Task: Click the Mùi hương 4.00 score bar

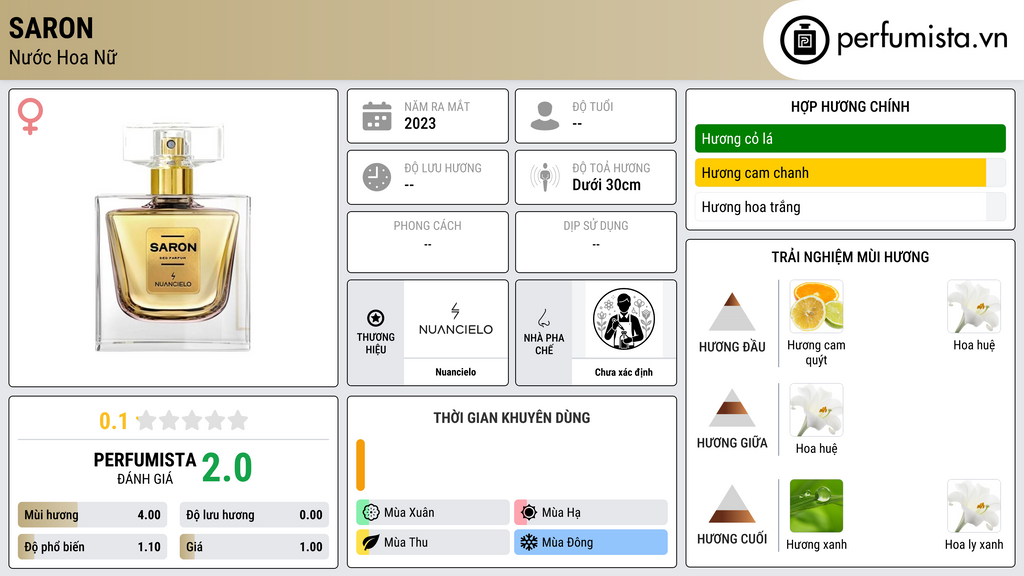Action: point(93,515)
